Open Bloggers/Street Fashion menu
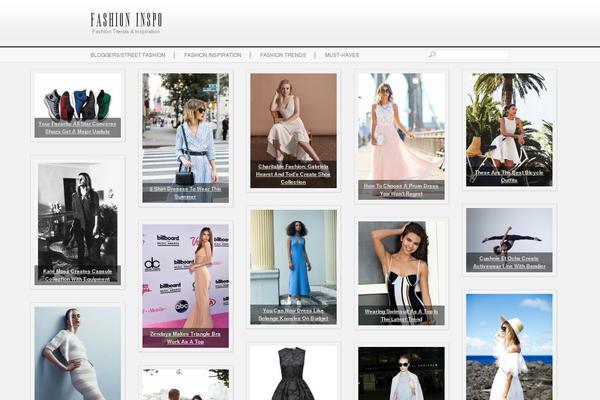Viewport: 600px width, 400px height. point(128,55)
